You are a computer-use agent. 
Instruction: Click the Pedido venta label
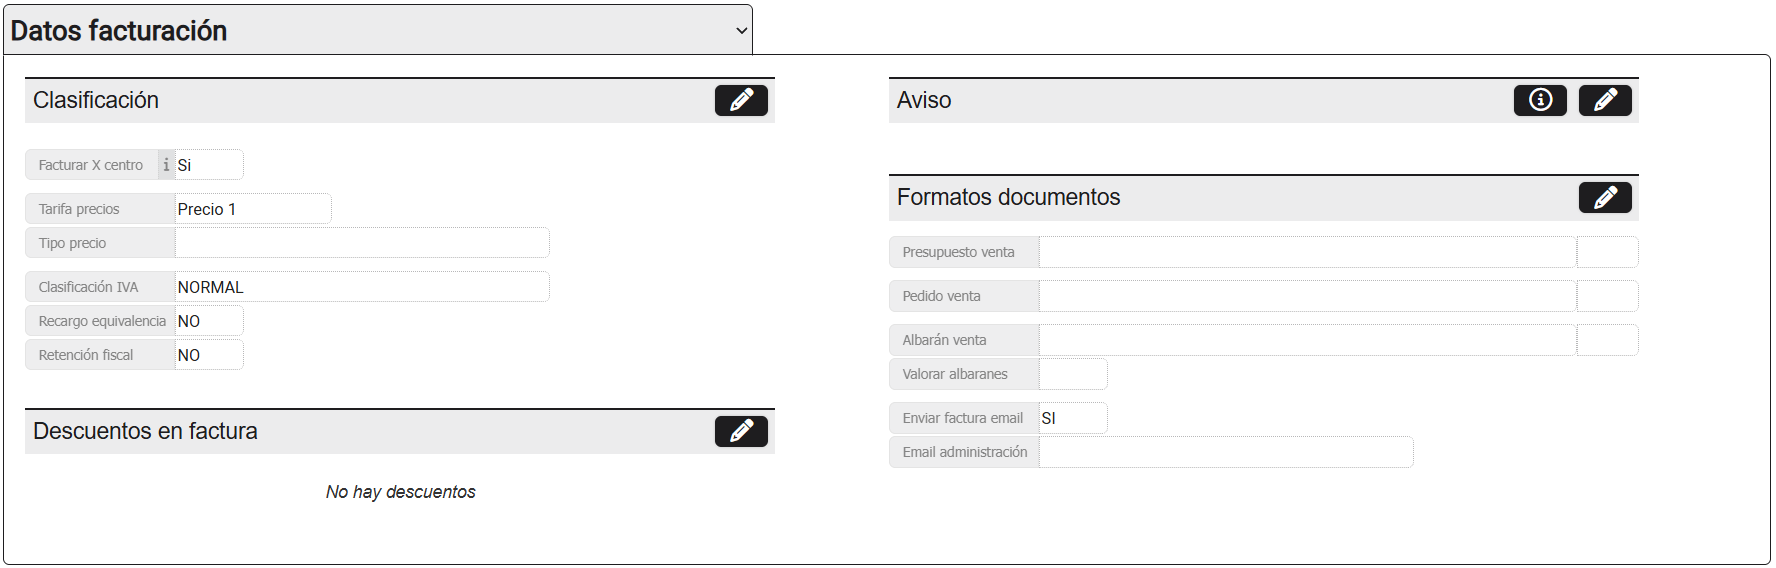[x=941, y=296]
